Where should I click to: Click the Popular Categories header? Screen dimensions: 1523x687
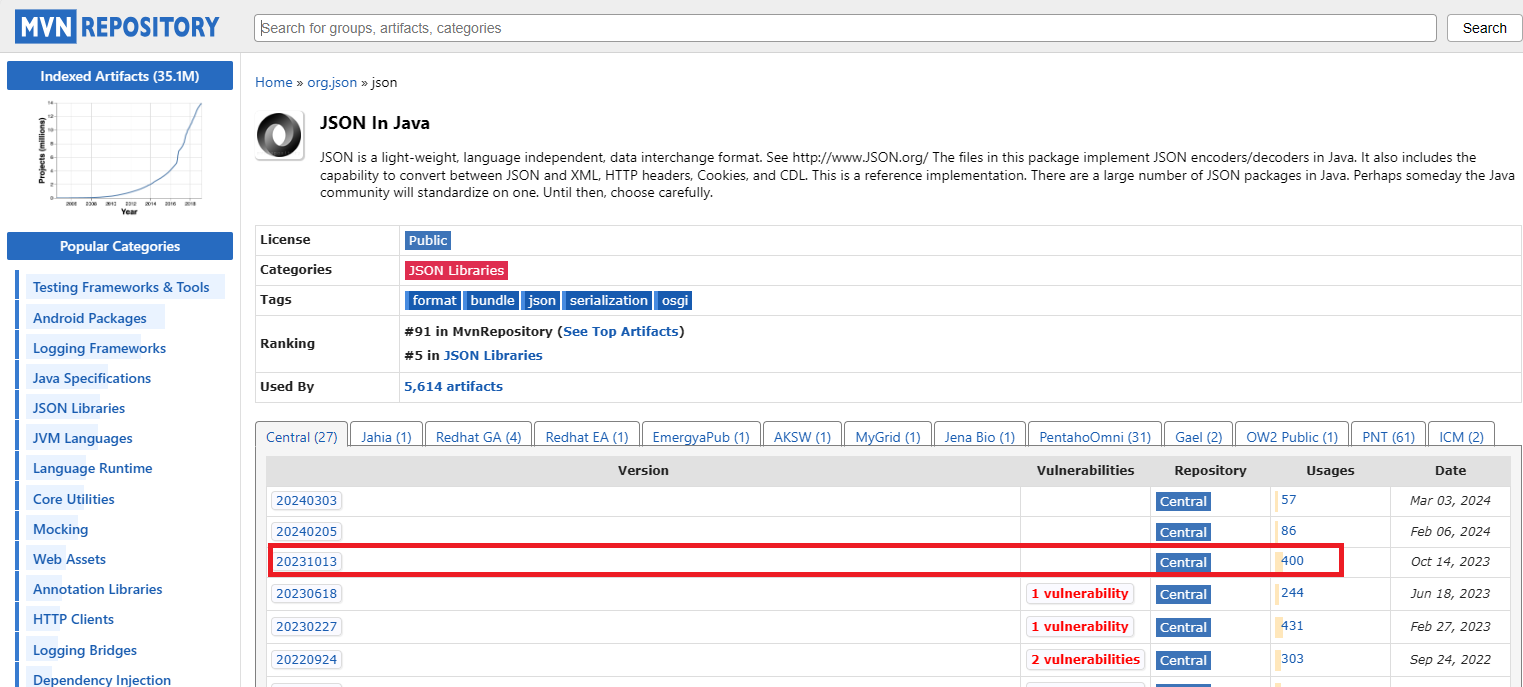click(120, 246)
